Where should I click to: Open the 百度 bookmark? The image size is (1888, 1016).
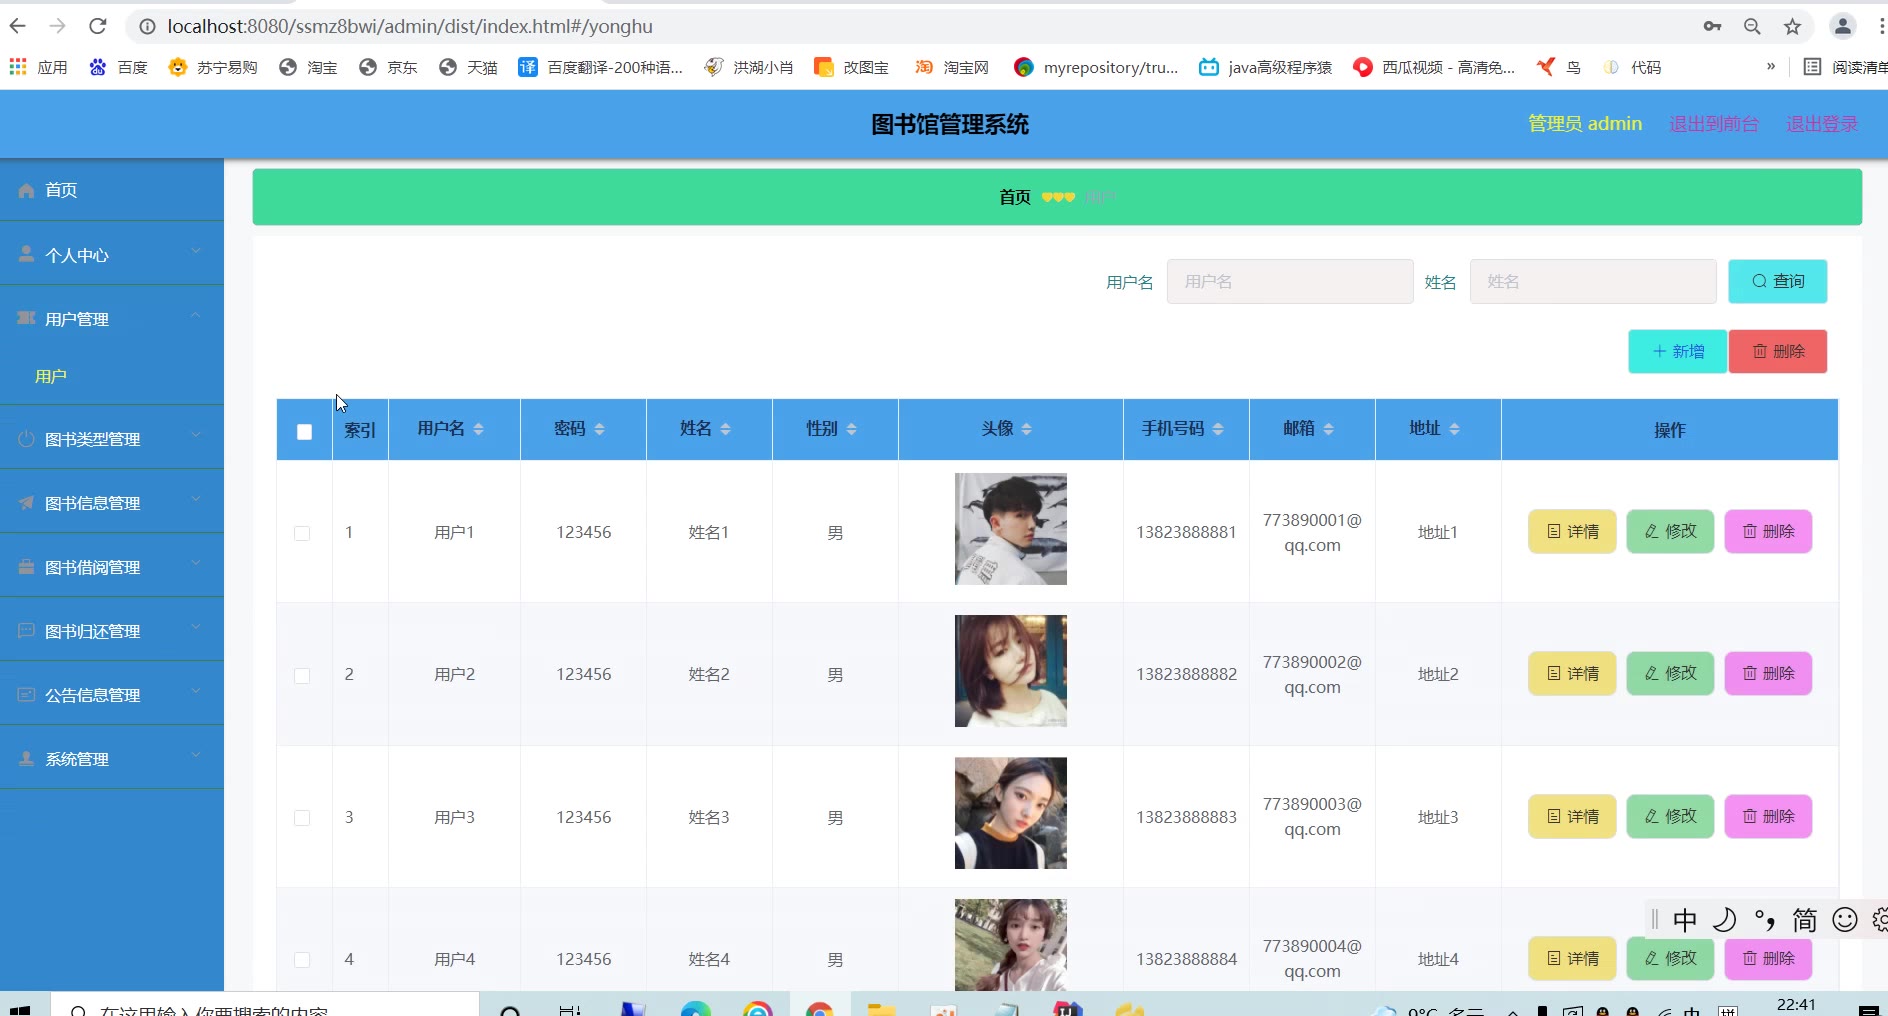(118, 67)
